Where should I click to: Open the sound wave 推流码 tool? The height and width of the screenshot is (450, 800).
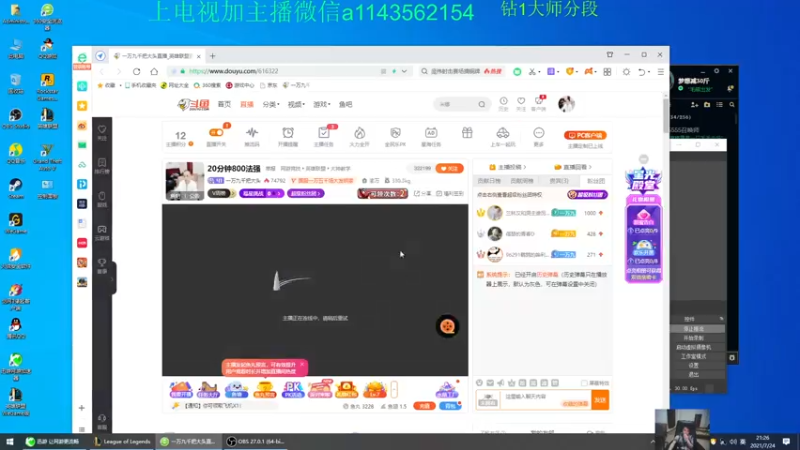tap(252, 133)
